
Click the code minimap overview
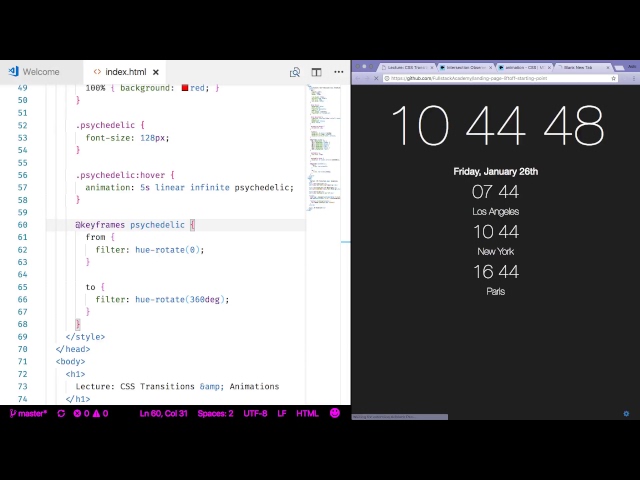click(324, 147)
